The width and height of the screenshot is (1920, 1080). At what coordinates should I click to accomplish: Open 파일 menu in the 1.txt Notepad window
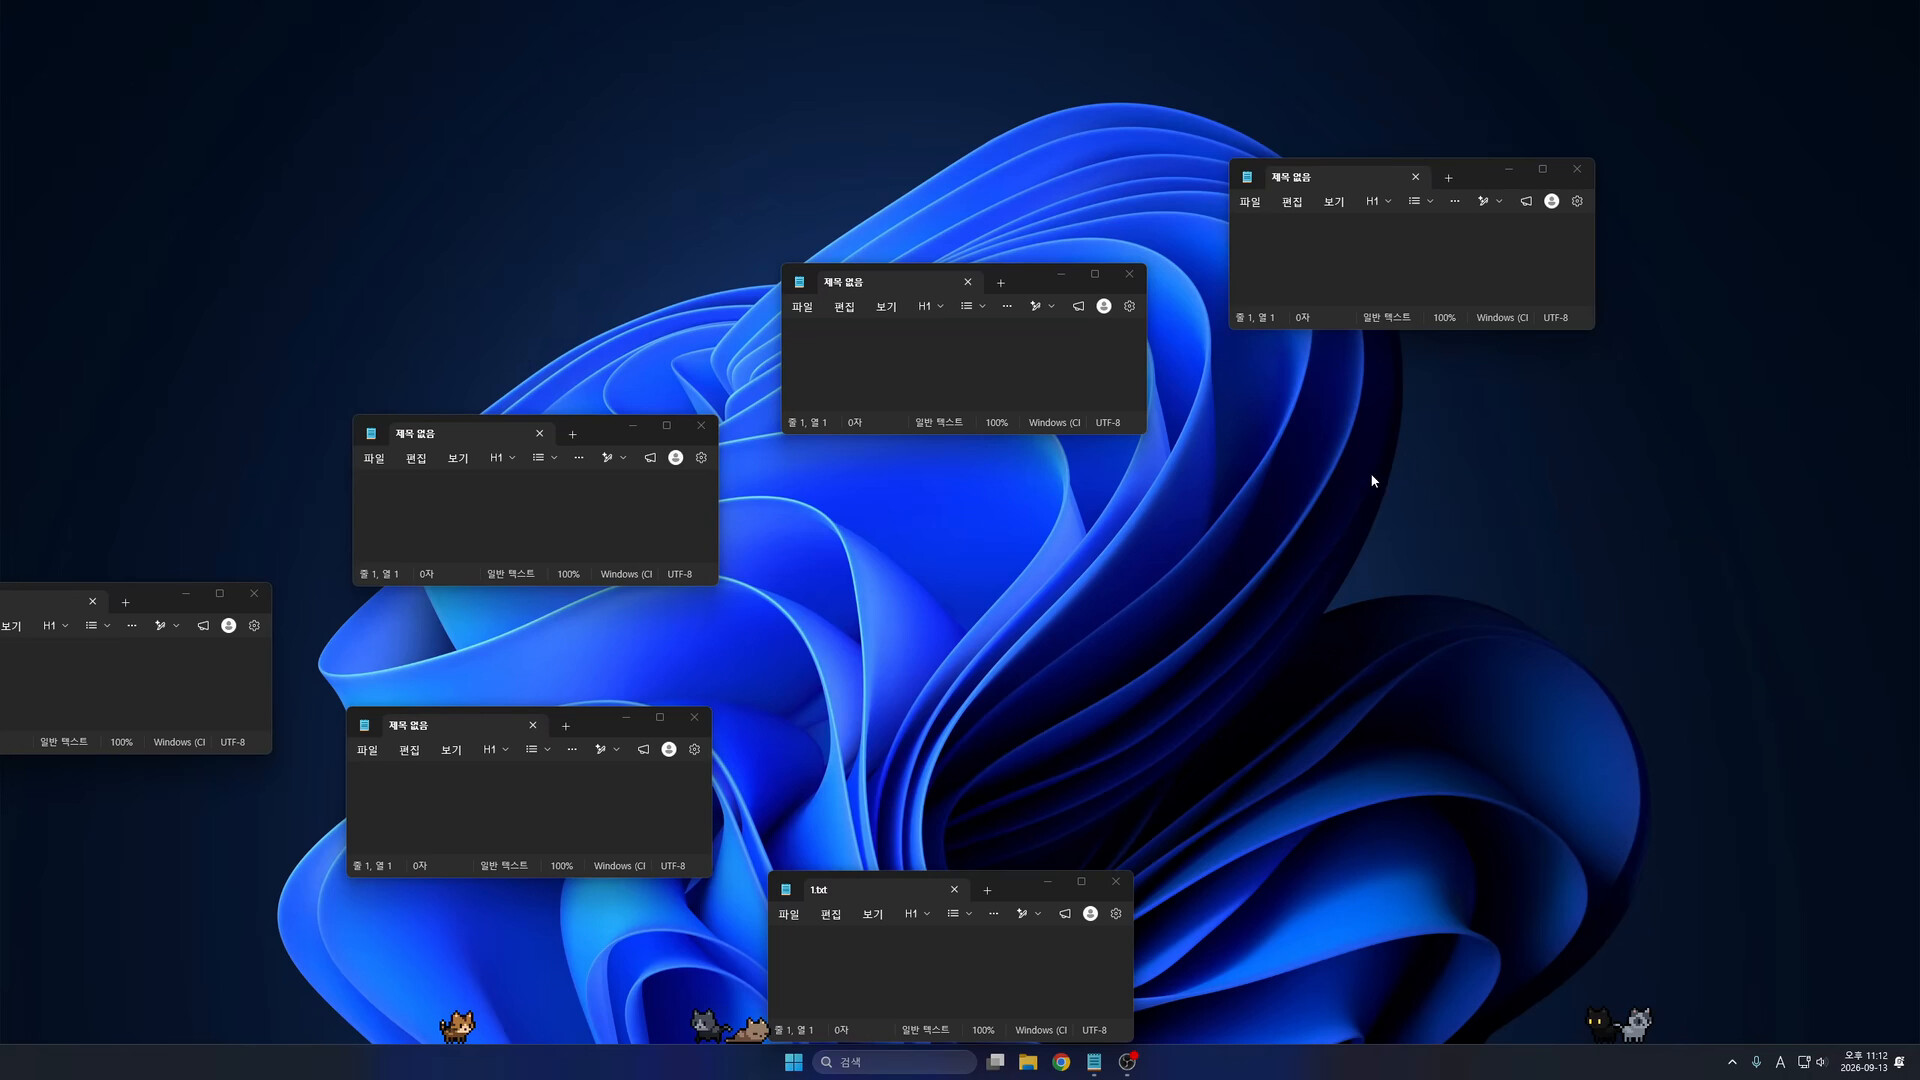pos(789,914)
